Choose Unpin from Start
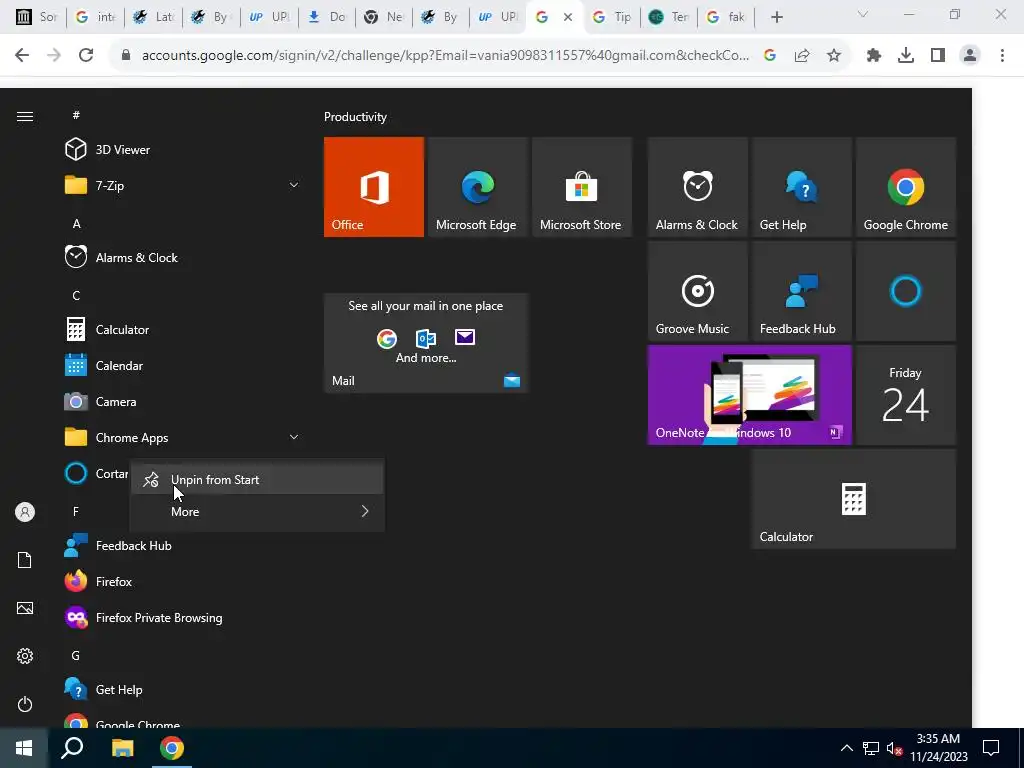Image resolution: width=1024 pixels, height=768 pixels. [x=257, y=479]
